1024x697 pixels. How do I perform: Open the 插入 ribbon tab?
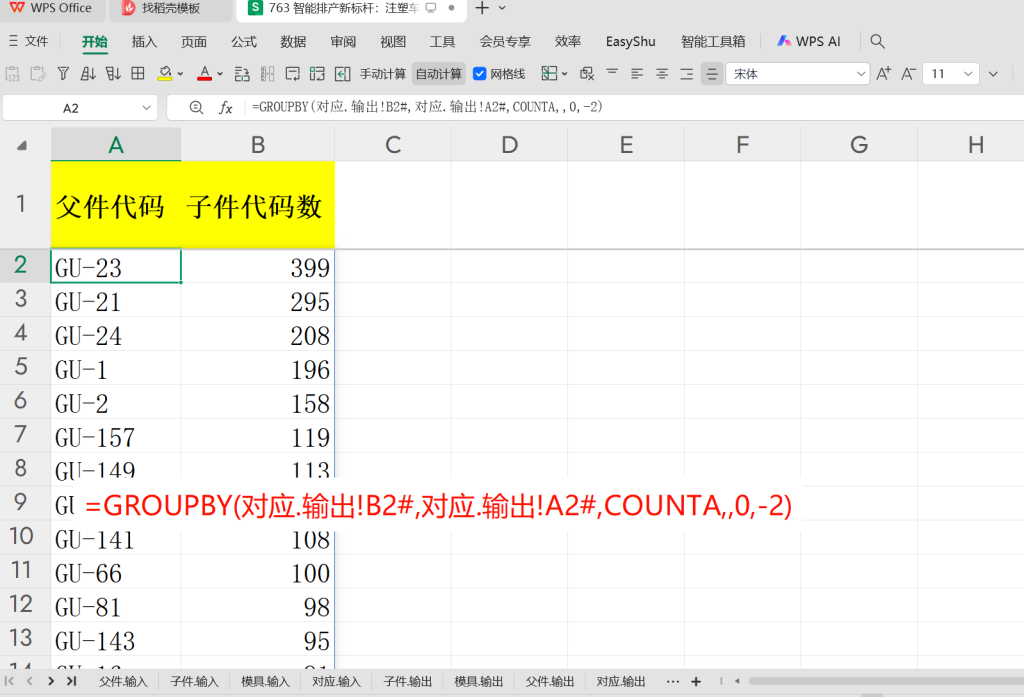144,41
